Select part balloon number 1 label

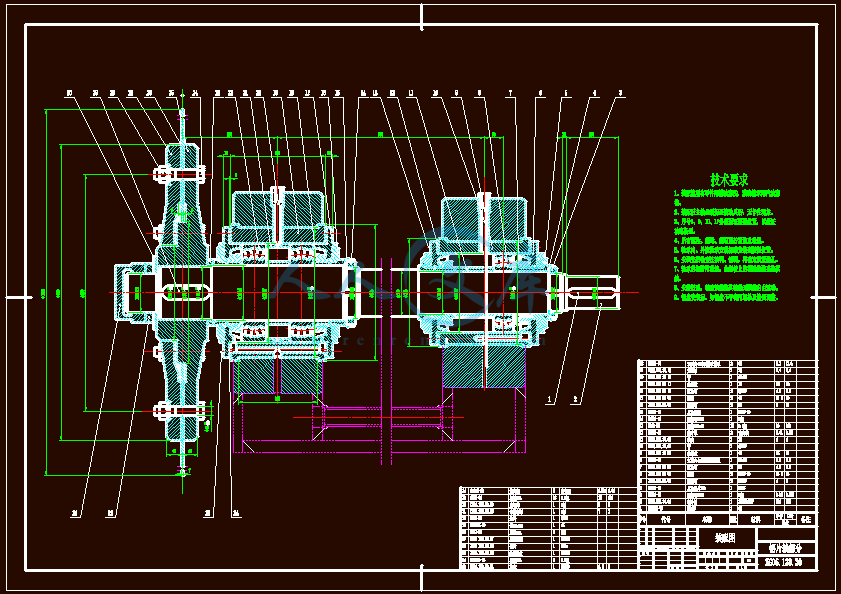(x=549, y=400)
